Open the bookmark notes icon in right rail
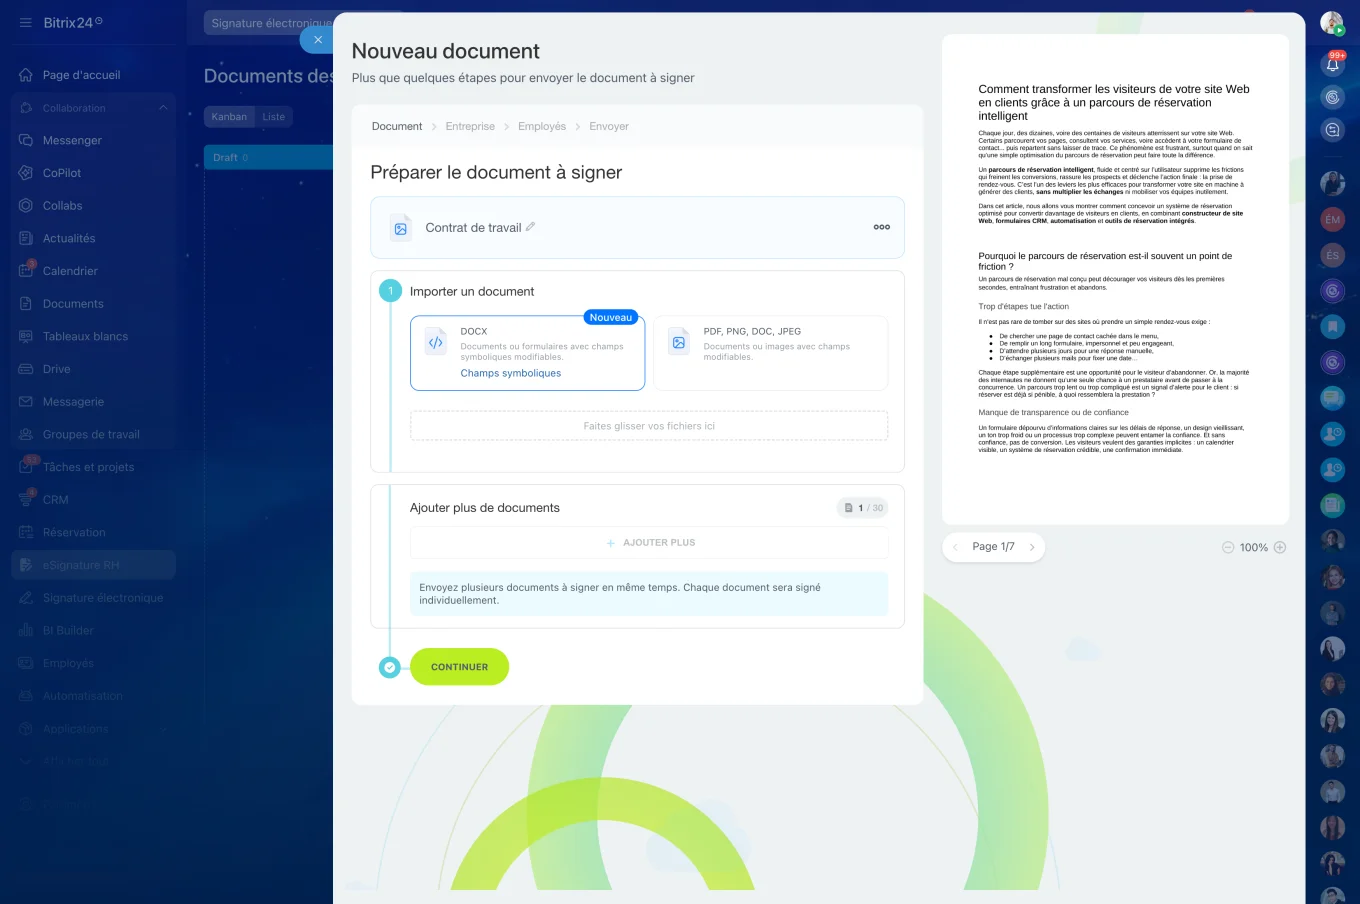 click(x=1332, y=327)
